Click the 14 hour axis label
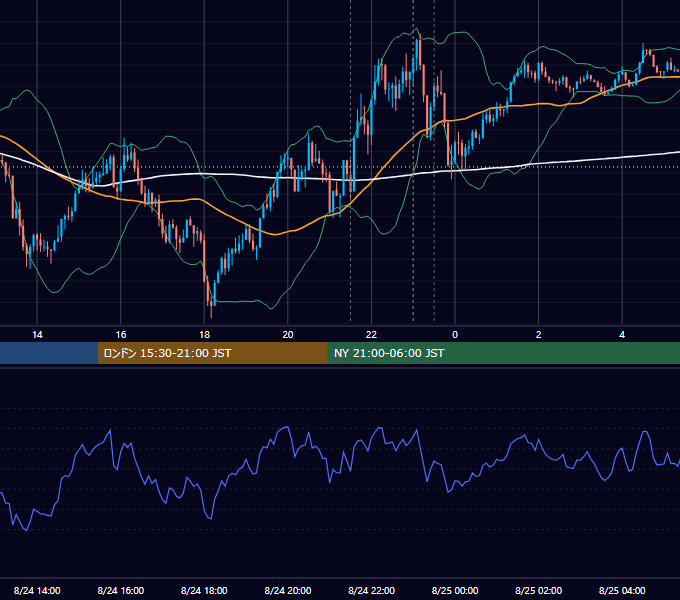Screen dimensions: 680x600 [37, 335]
